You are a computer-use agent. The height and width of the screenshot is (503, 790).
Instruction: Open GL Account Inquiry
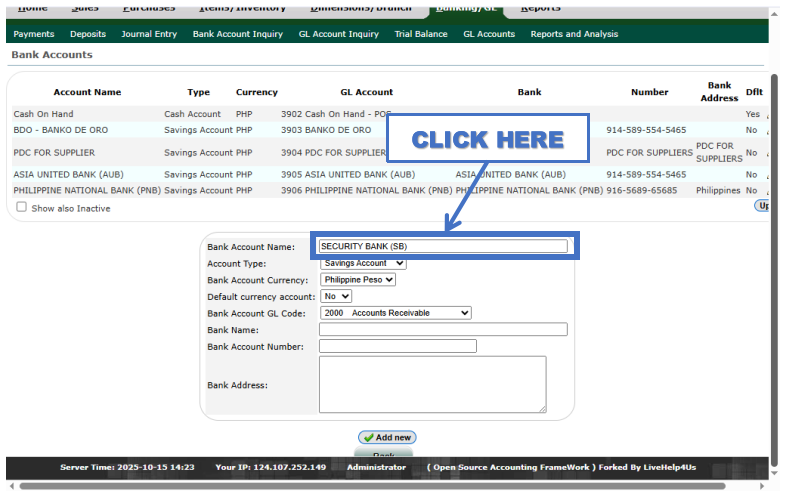click(x=338, y=34)
